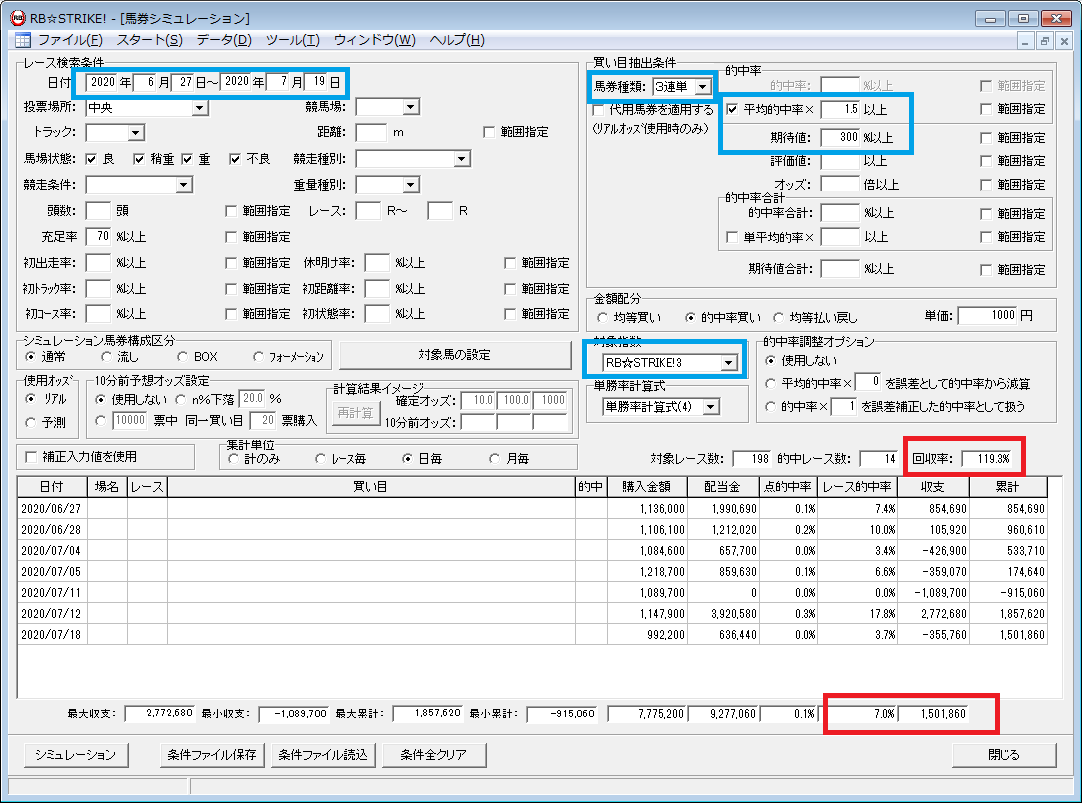Check 範囲指定 next to 距離 field

point(489,132)
